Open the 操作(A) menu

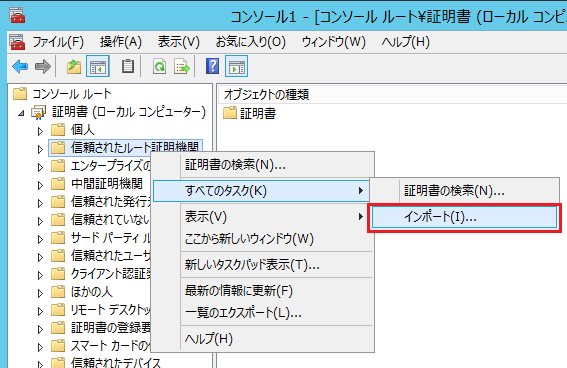pos(121,42)
